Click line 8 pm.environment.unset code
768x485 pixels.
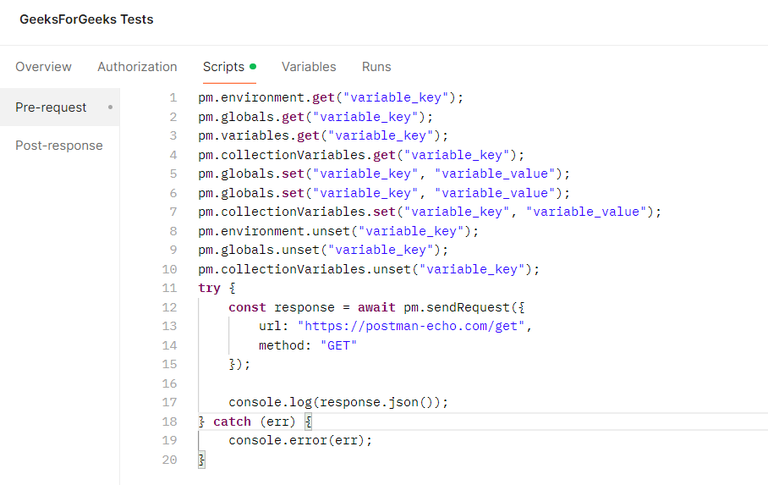pos(338,231)
